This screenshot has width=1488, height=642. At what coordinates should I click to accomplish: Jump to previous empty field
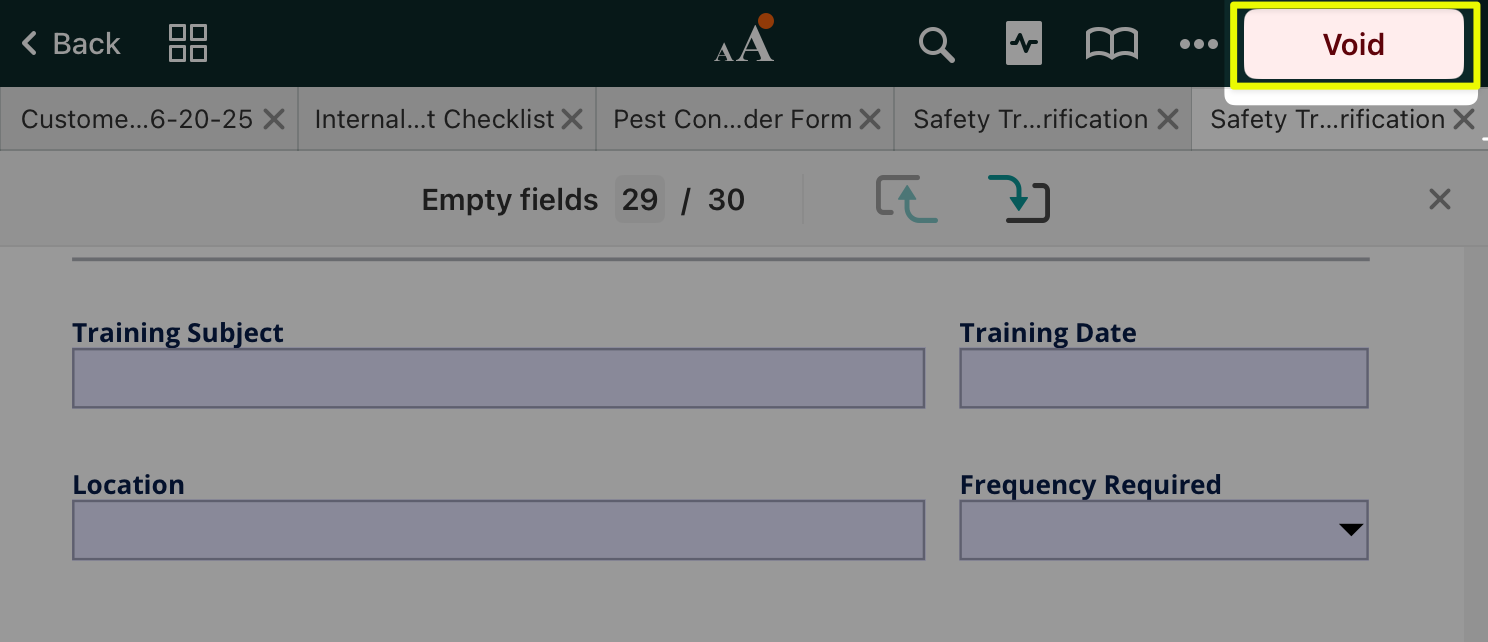tap(906, 199)
